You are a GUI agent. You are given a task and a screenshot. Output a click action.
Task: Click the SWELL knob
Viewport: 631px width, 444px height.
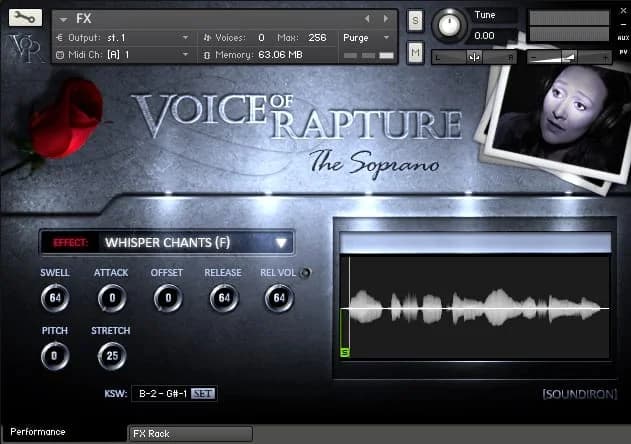[55, 298]
